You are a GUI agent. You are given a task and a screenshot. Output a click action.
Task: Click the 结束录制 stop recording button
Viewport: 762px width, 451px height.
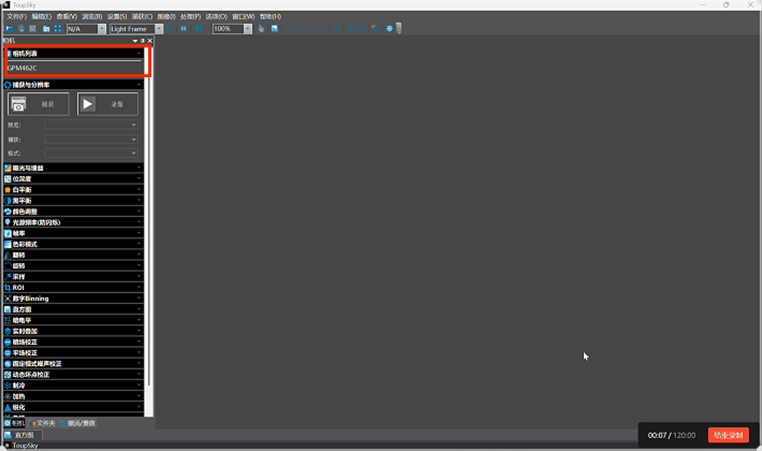point(727,435)
